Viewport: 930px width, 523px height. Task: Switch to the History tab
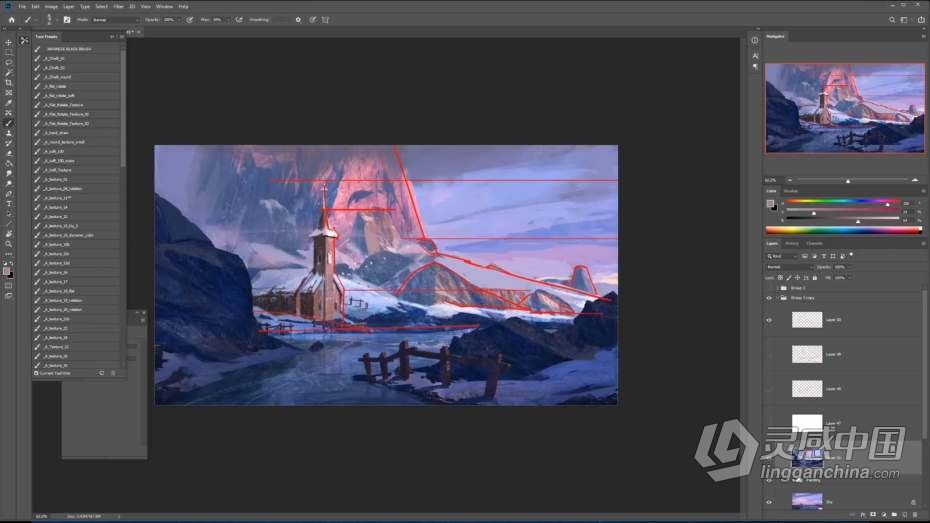pyautogui.click(x=792, y=244)
